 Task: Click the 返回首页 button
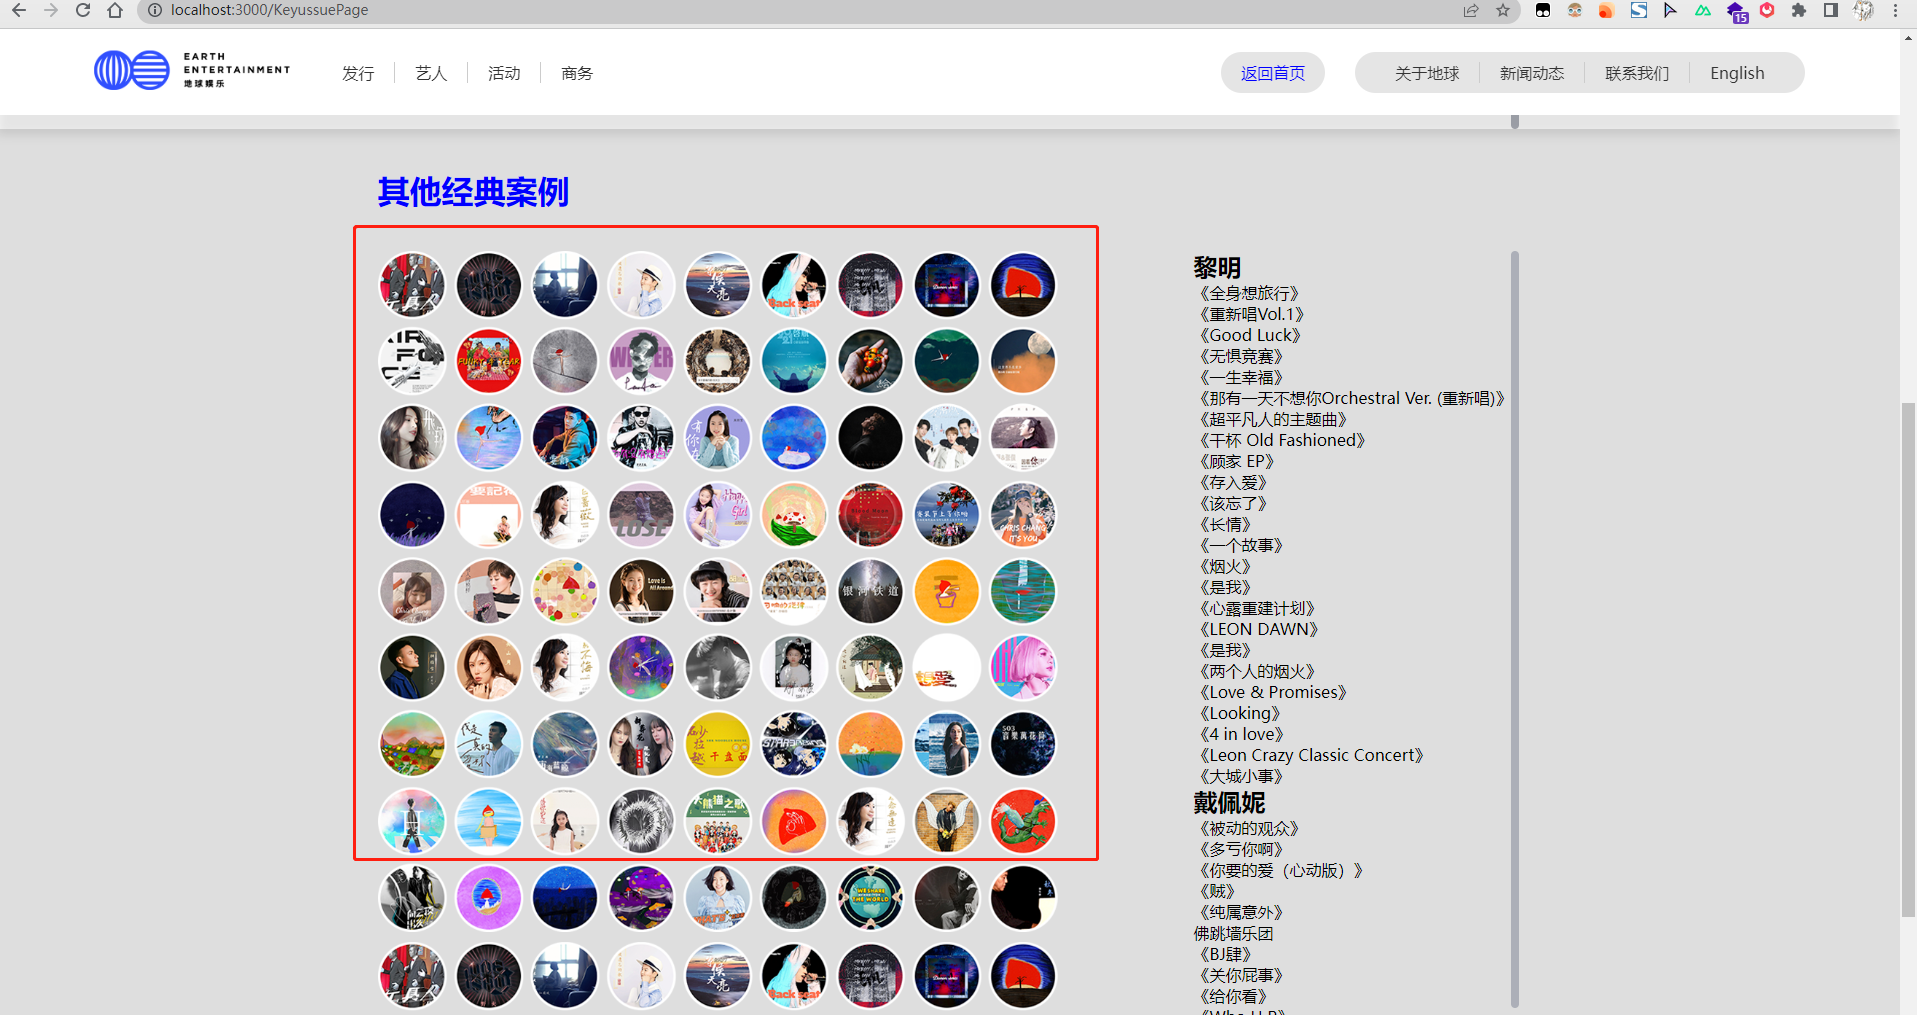[x=1273, y=73]
